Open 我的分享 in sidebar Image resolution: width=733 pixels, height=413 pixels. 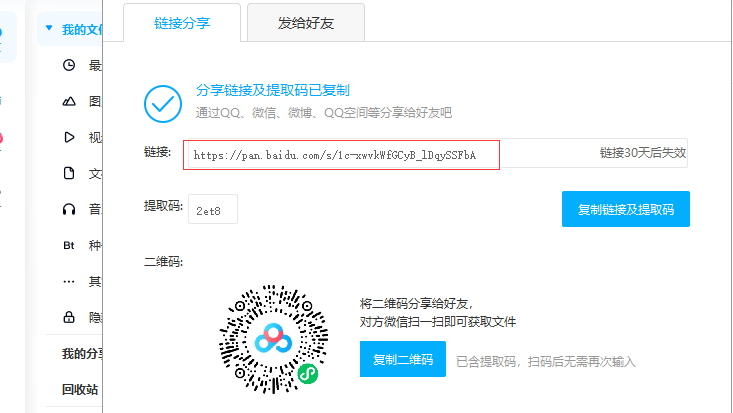click(82, 354)
